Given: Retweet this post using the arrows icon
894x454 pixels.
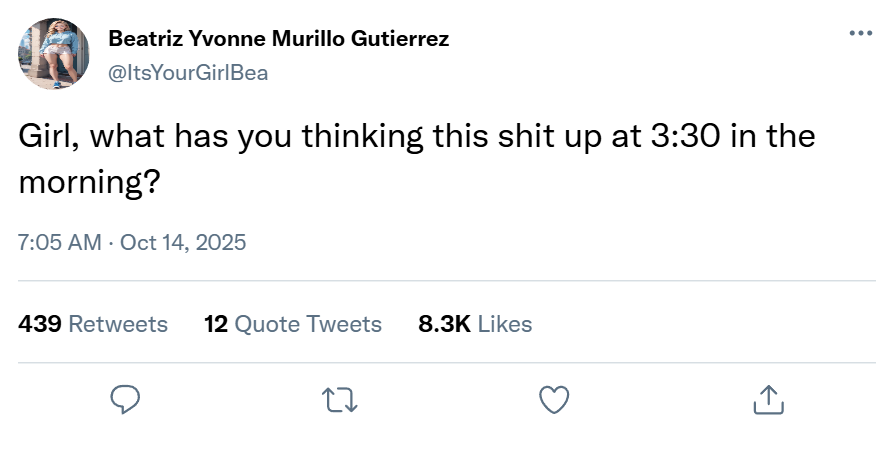Looking at the screenshot, I should point(340,400).
